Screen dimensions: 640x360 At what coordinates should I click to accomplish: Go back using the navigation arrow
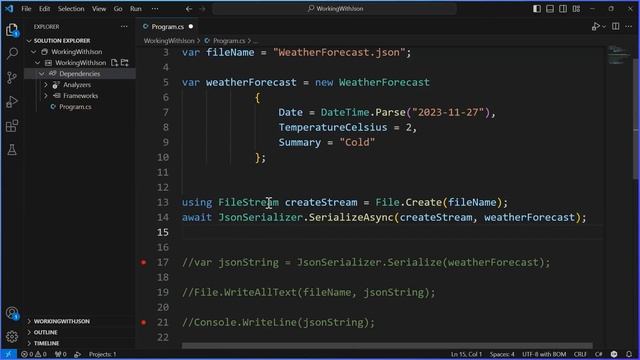tap(189, 9)
